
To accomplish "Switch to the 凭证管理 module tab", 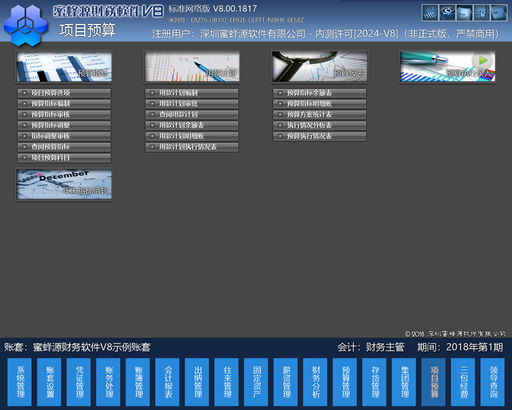I will tap(79, 382).
